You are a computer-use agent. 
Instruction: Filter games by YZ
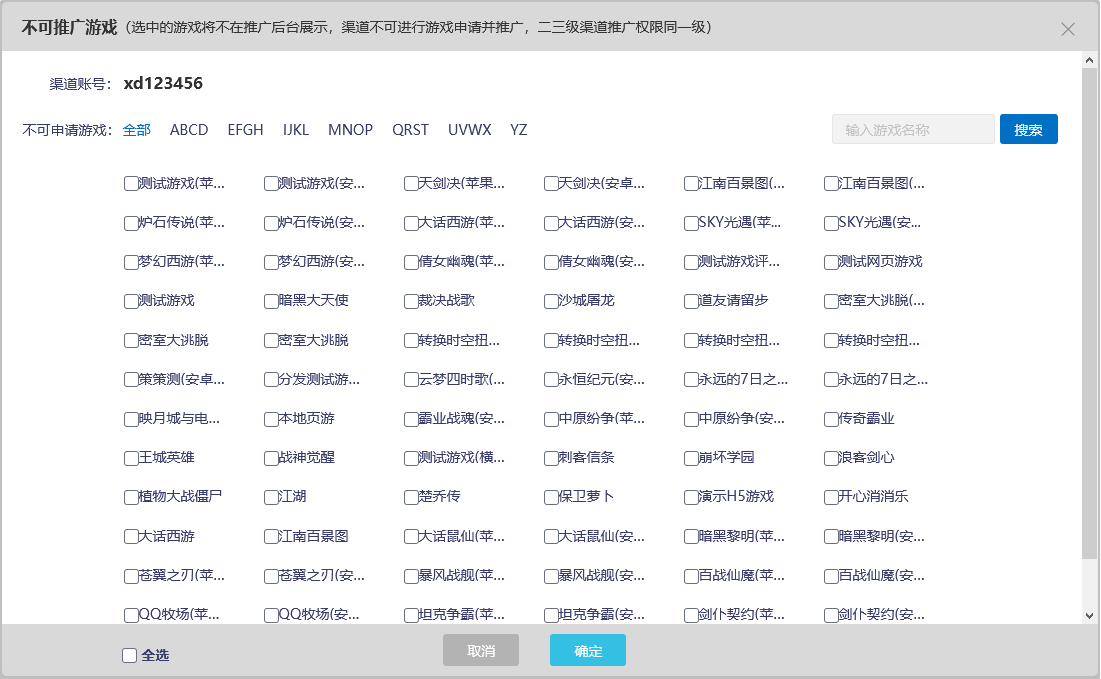pos(518,130)
